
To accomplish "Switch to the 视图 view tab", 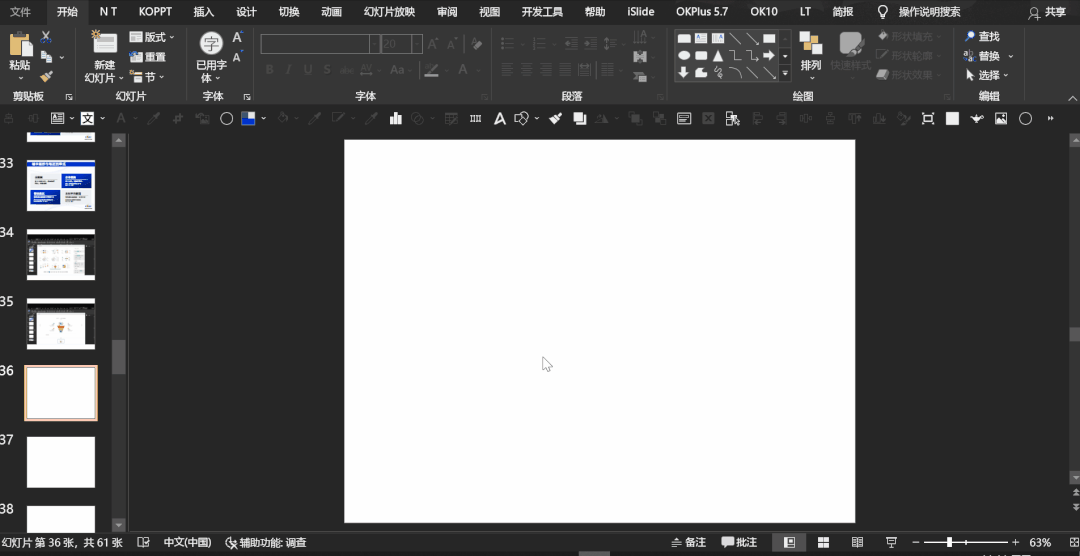I will coord(490,12).
